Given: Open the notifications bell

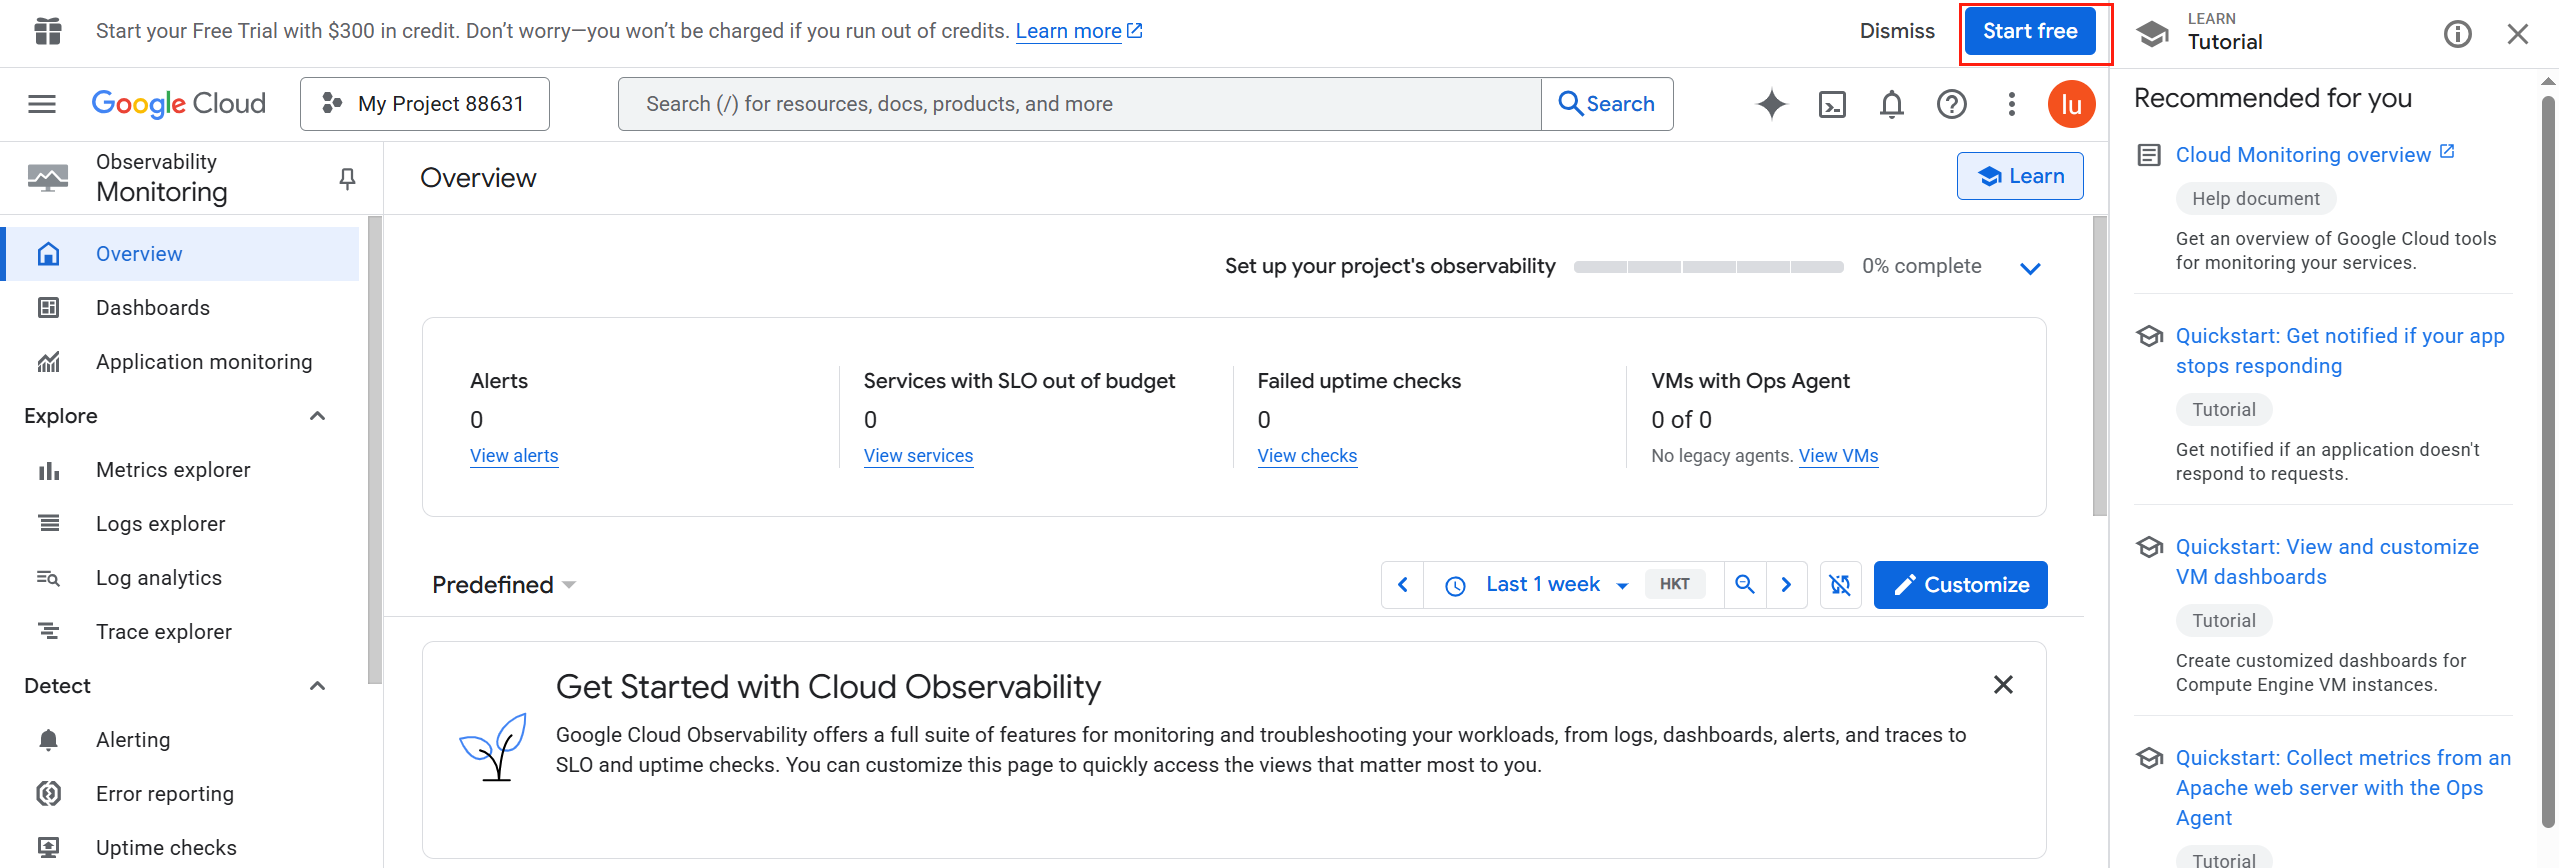Looking at the screenshot, I should [x=1891, y=104].
